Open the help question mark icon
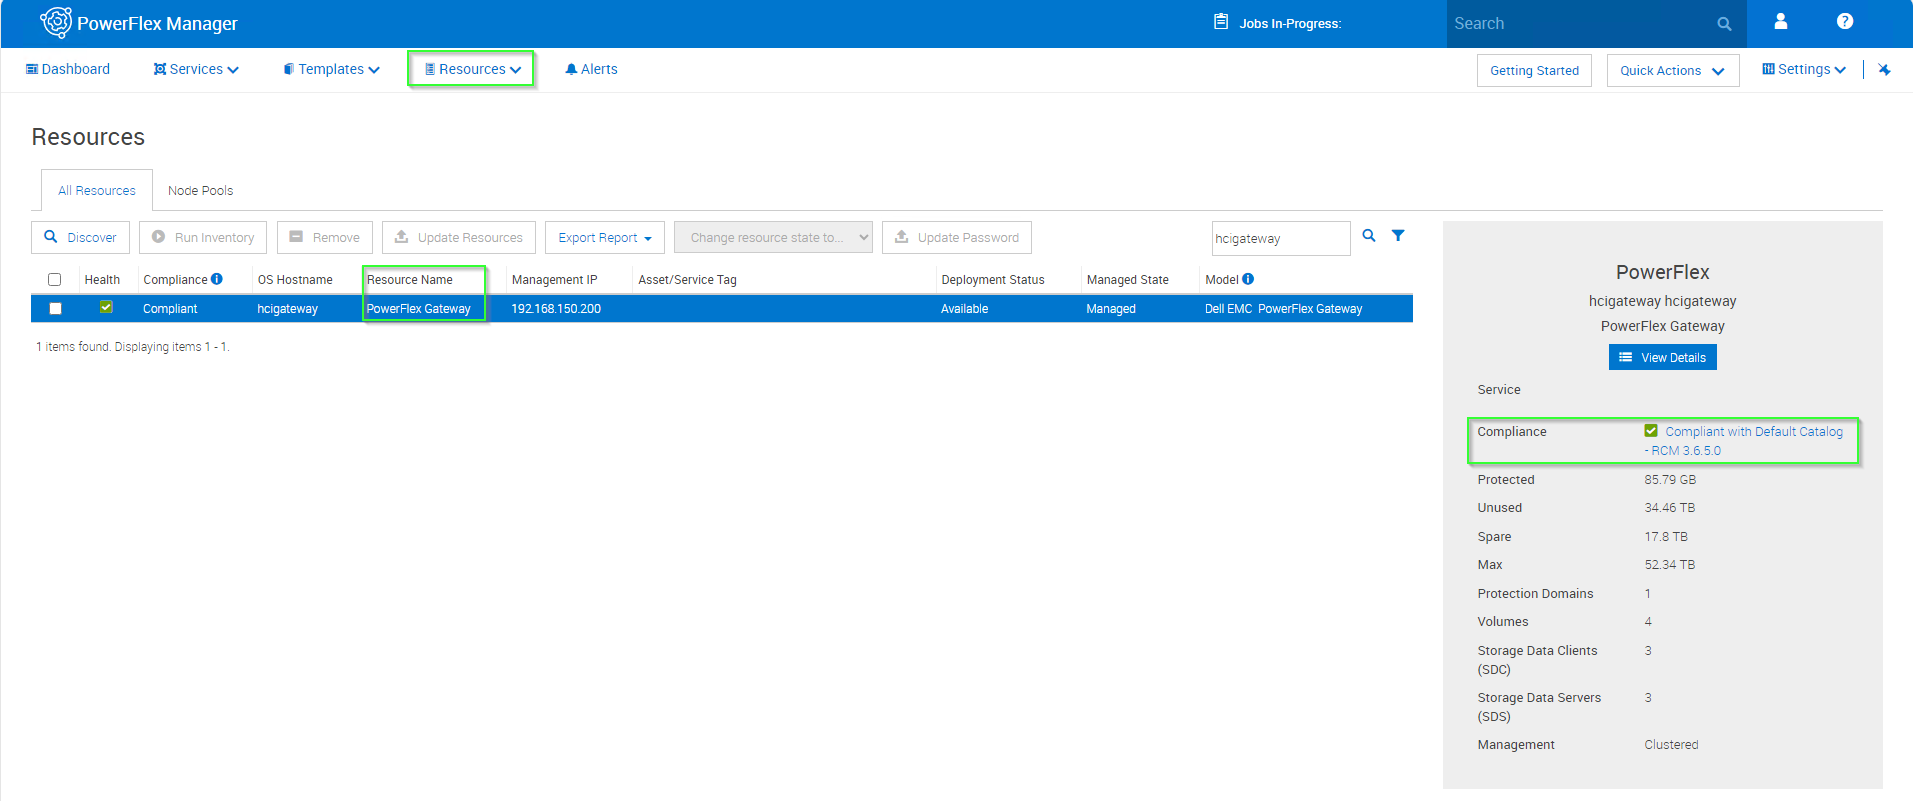The width and height of the screenshot is (1913, 801). click(1844, 21)
